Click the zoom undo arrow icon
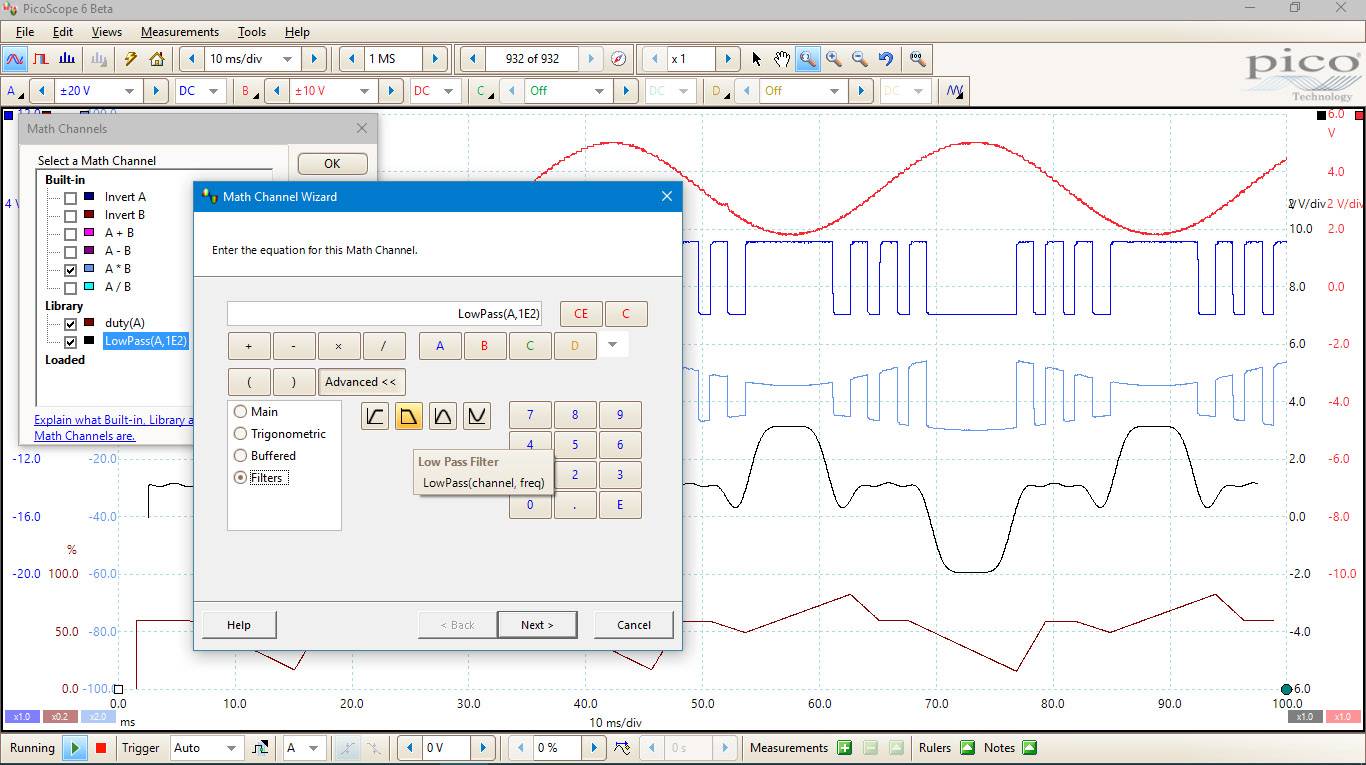Image resolution: width=1366 pixels, height=765 pixels. point(884,59)
